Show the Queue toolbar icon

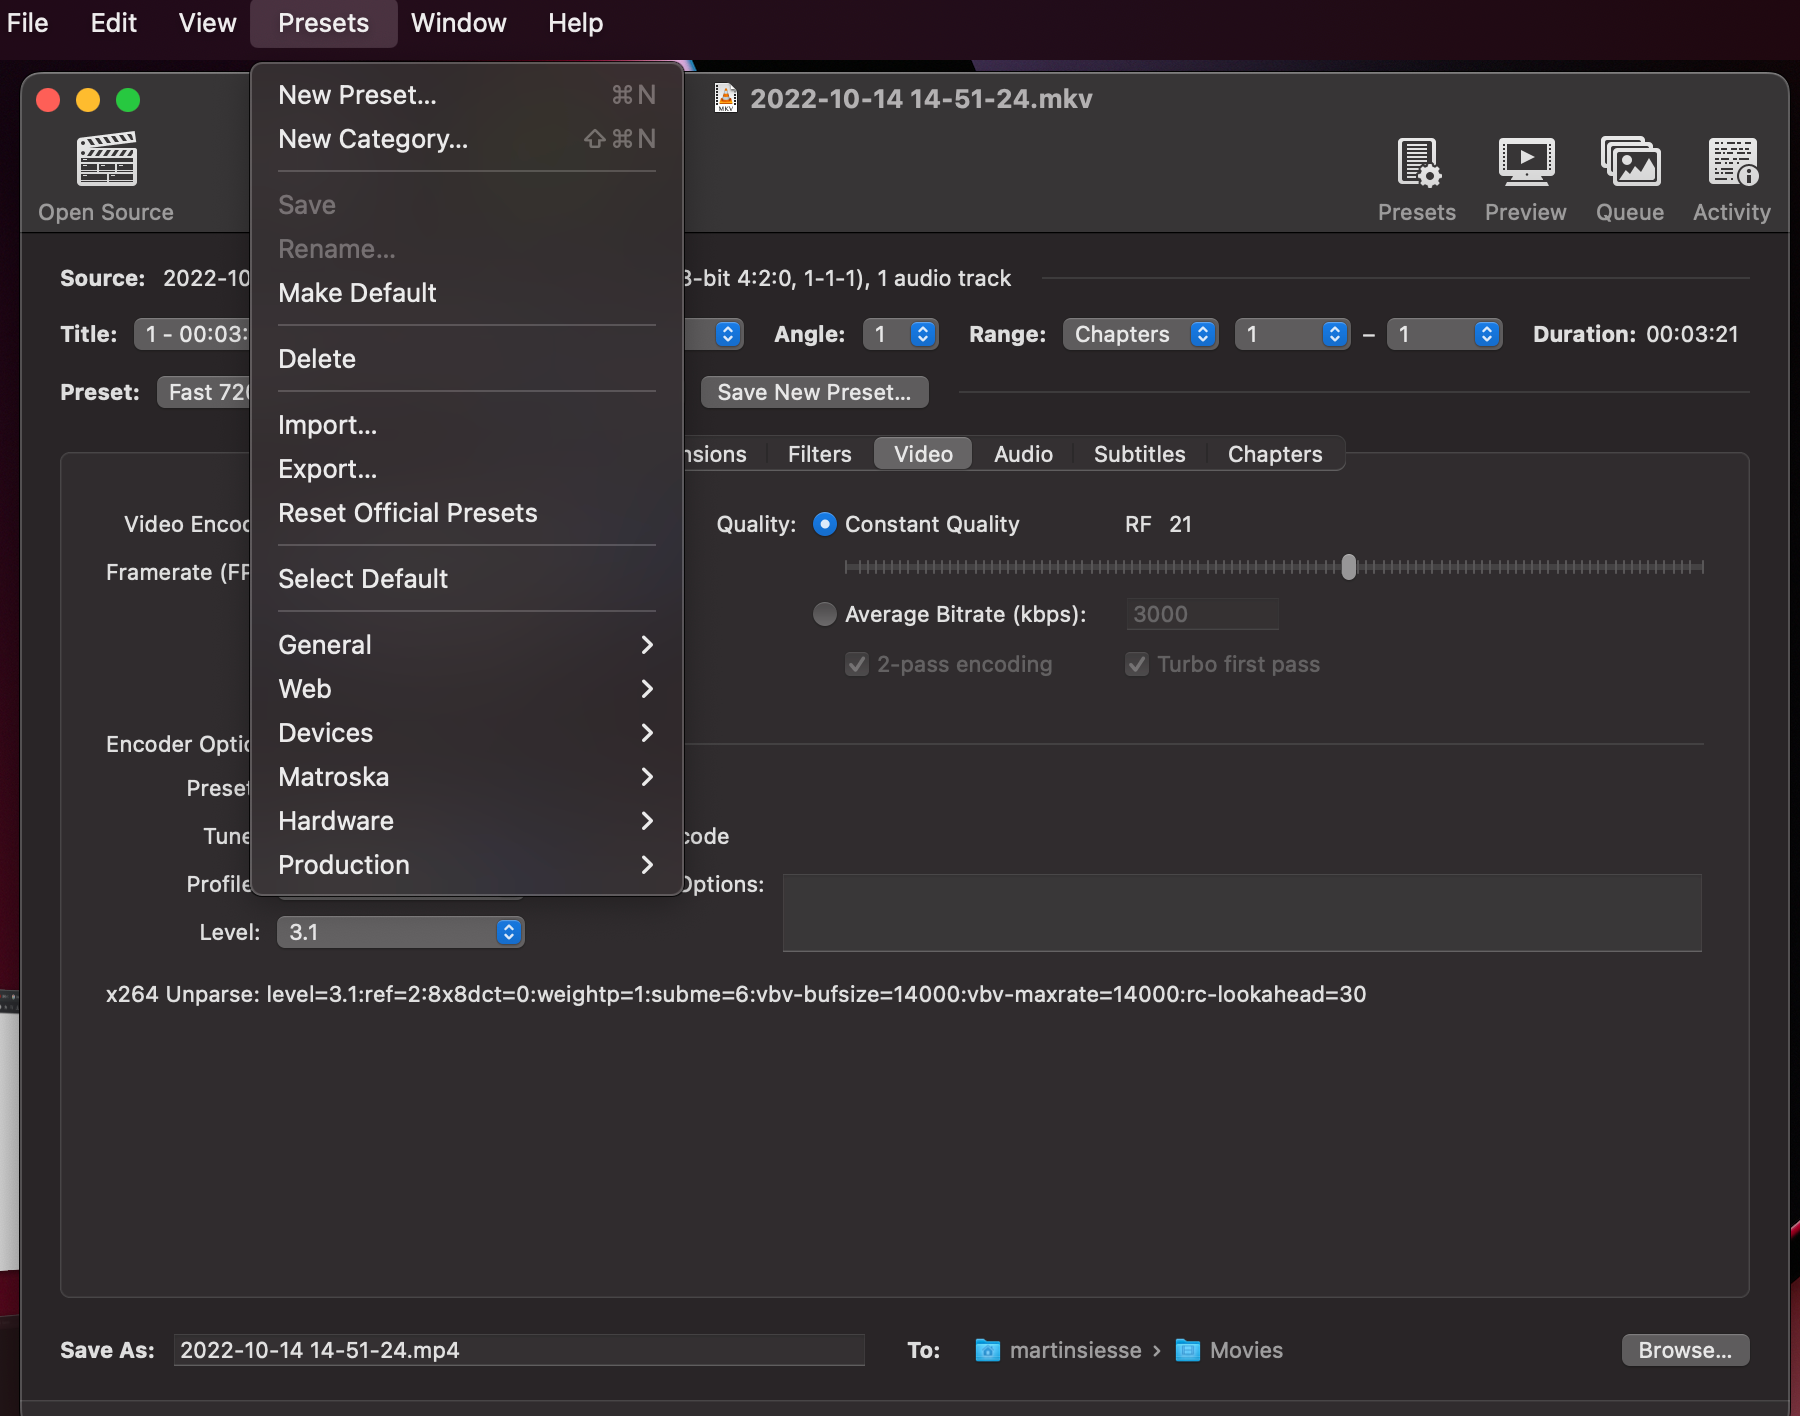[x=1630, y=162]
